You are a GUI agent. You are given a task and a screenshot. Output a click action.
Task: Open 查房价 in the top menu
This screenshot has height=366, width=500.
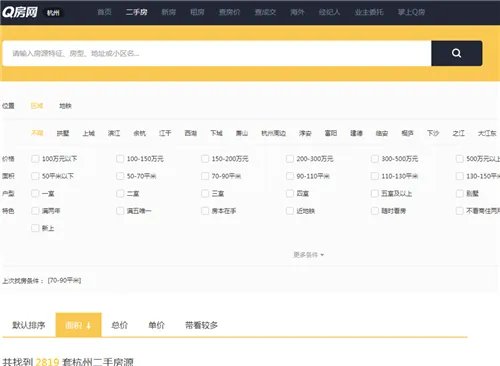(229, 12)
